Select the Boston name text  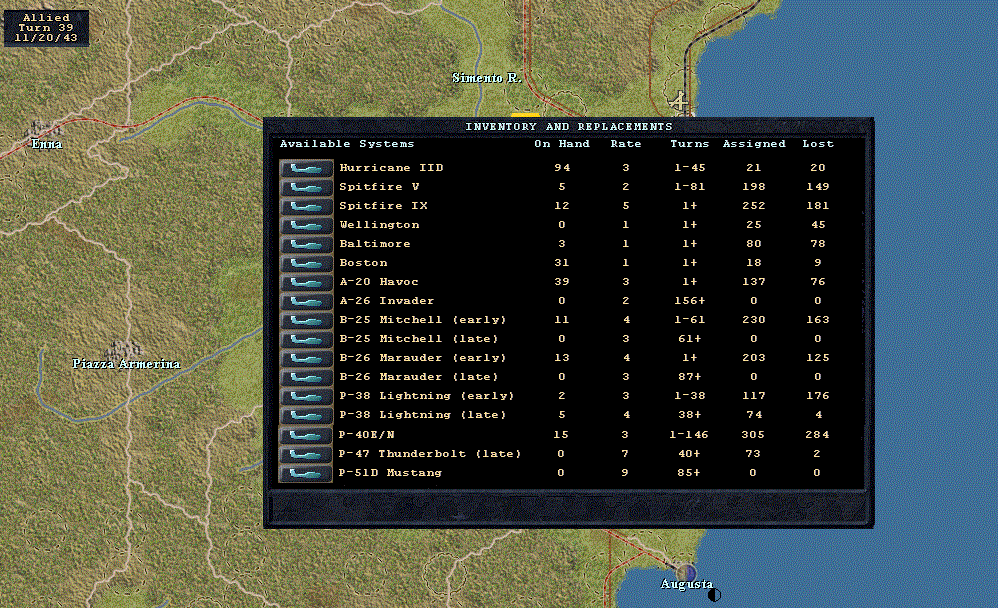click(363, 263)
